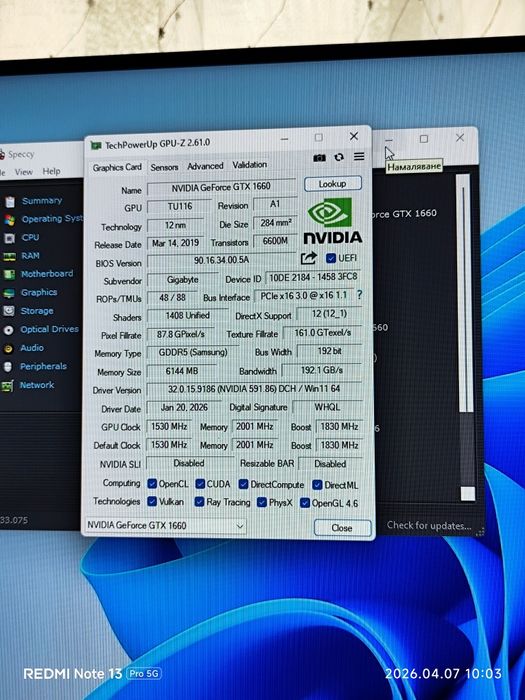Viewport: 525px width, 700px height.
Task: Toggle the CUDA checkbox
Action: click(200, 483)
